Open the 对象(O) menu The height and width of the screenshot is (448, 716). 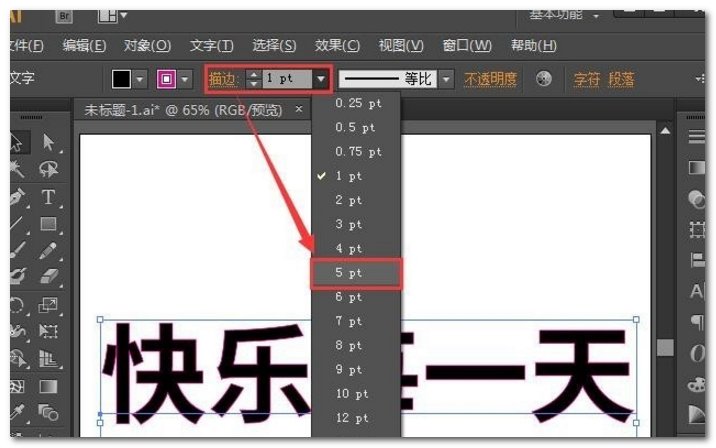(147, 46)
